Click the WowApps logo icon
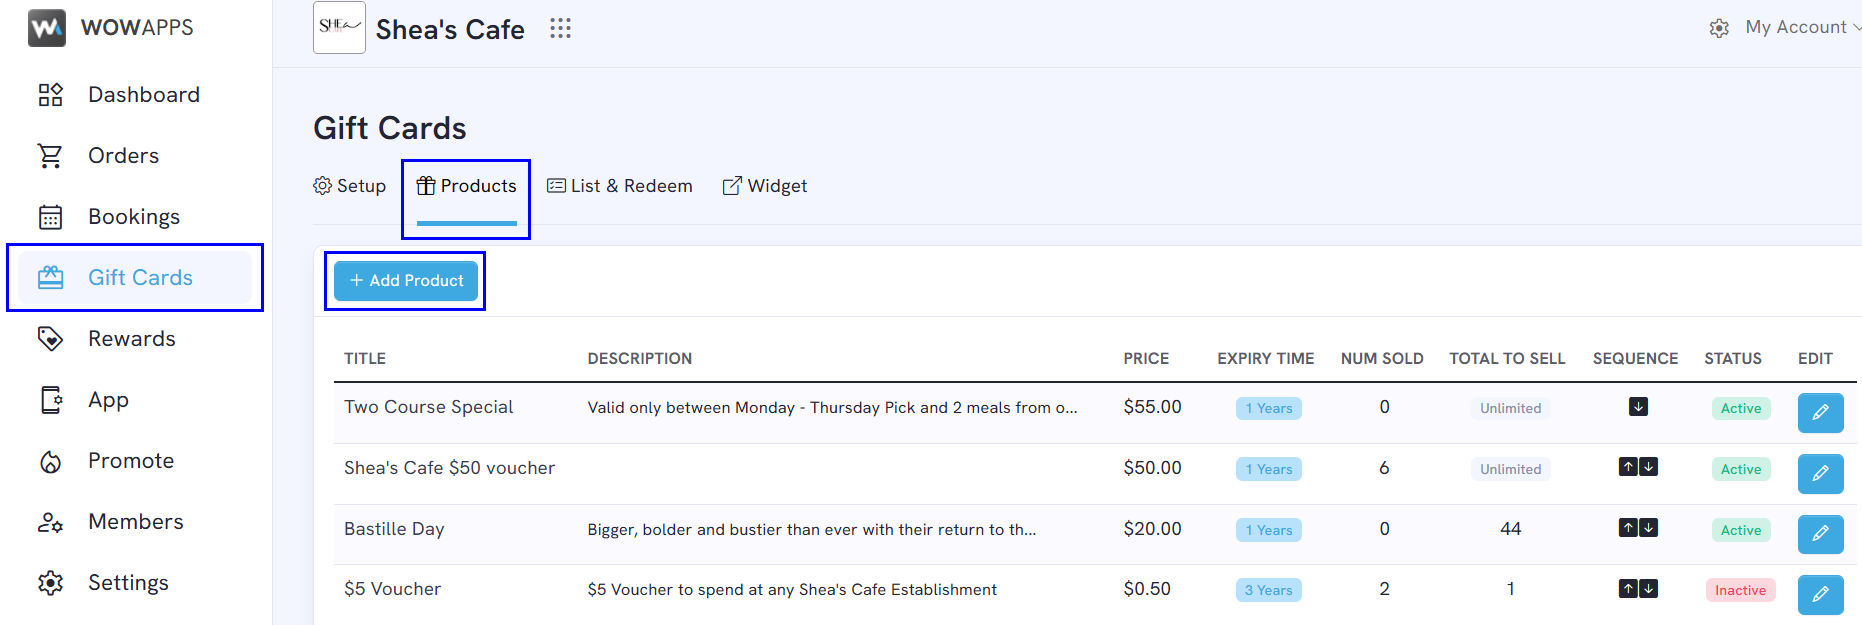This screenshot has width=1862, height=625. [x=47, y=28]
